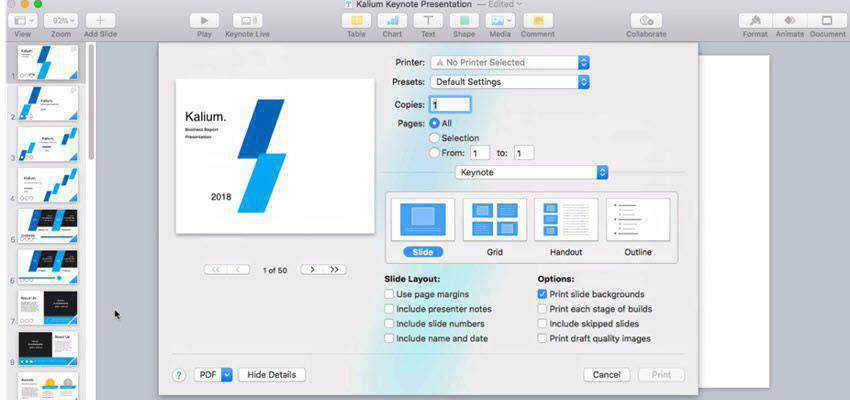
Task: Go to first preview page
Action: (215, 269)
